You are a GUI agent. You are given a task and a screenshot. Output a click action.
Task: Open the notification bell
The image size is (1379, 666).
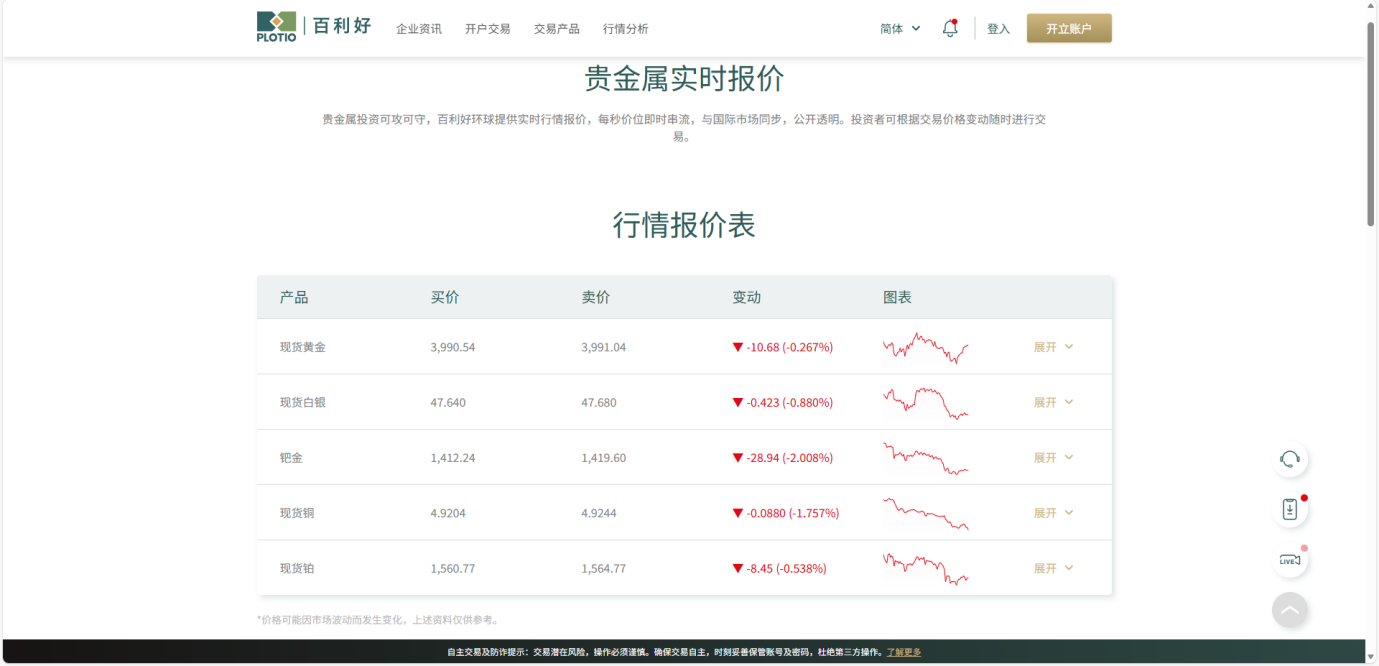click(x=948, y=28)
